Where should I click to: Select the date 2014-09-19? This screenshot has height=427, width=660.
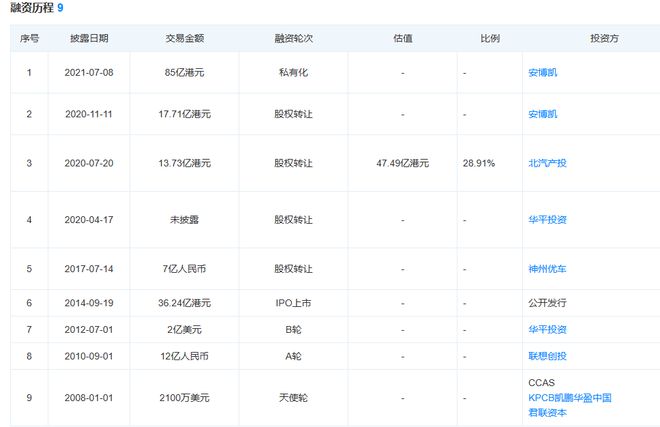pos(89,303)
